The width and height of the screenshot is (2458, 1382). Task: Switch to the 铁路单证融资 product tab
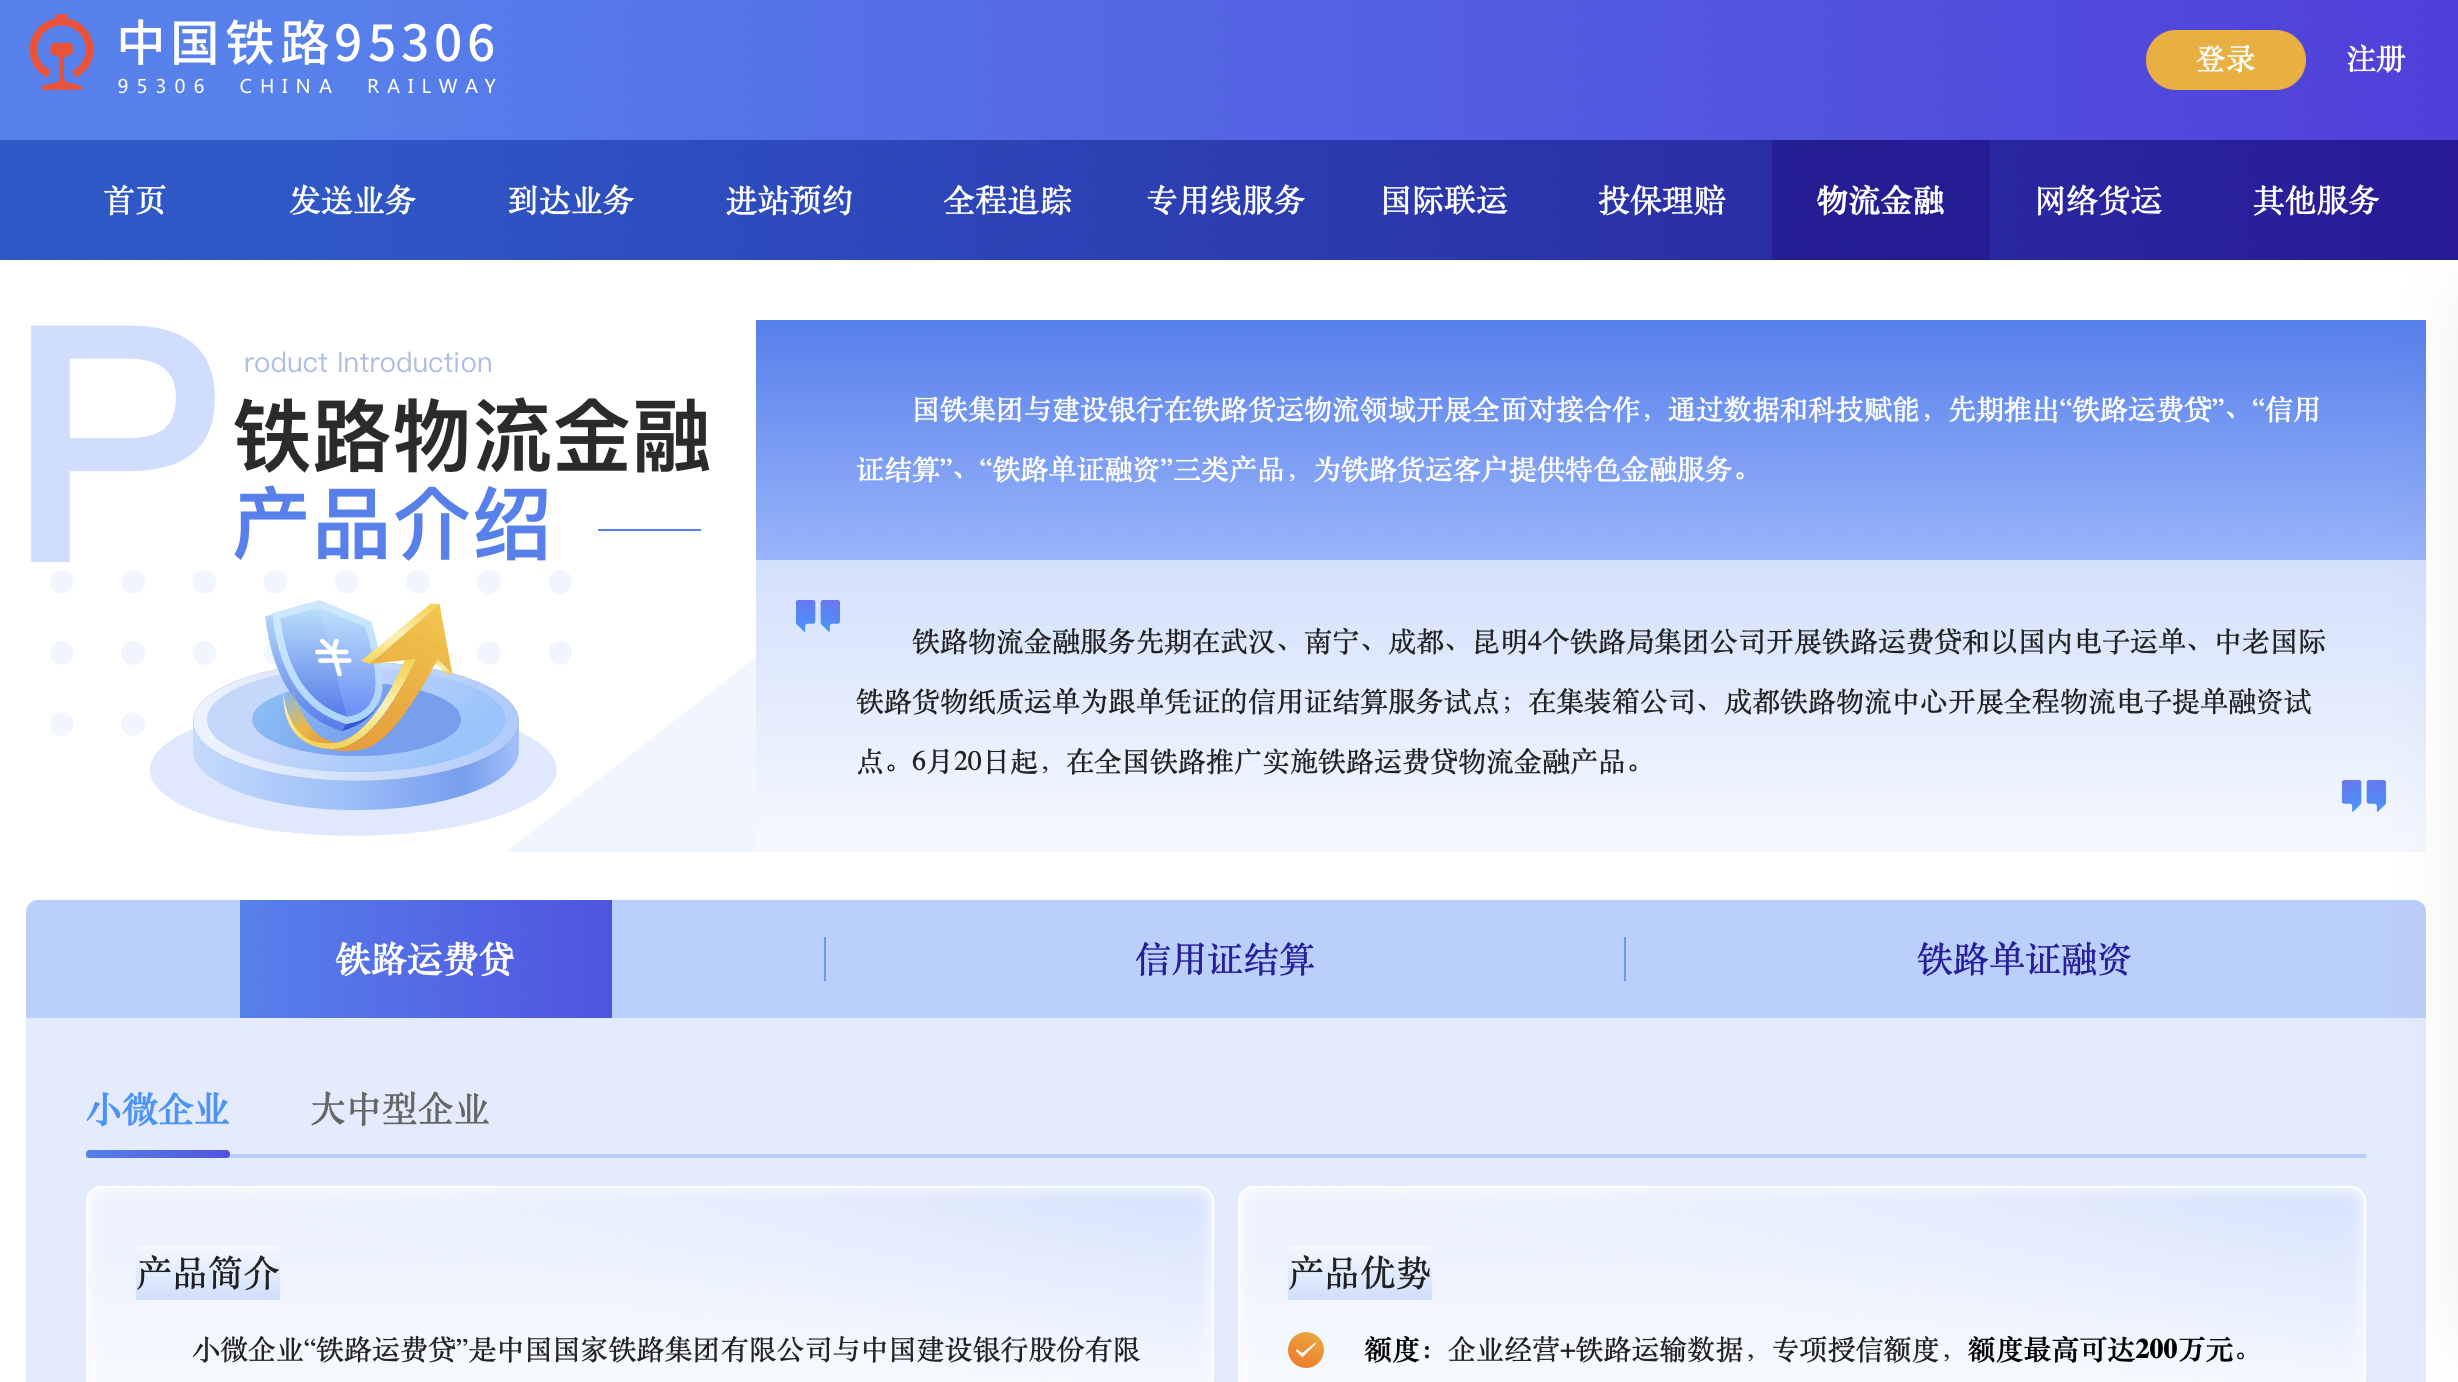2024,959
